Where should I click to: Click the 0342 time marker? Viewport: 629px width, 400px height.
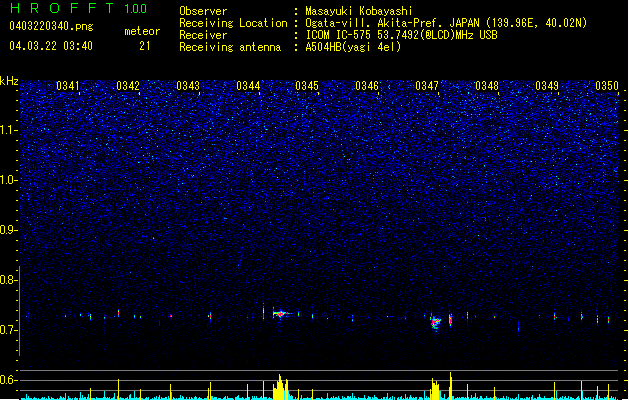128,85
